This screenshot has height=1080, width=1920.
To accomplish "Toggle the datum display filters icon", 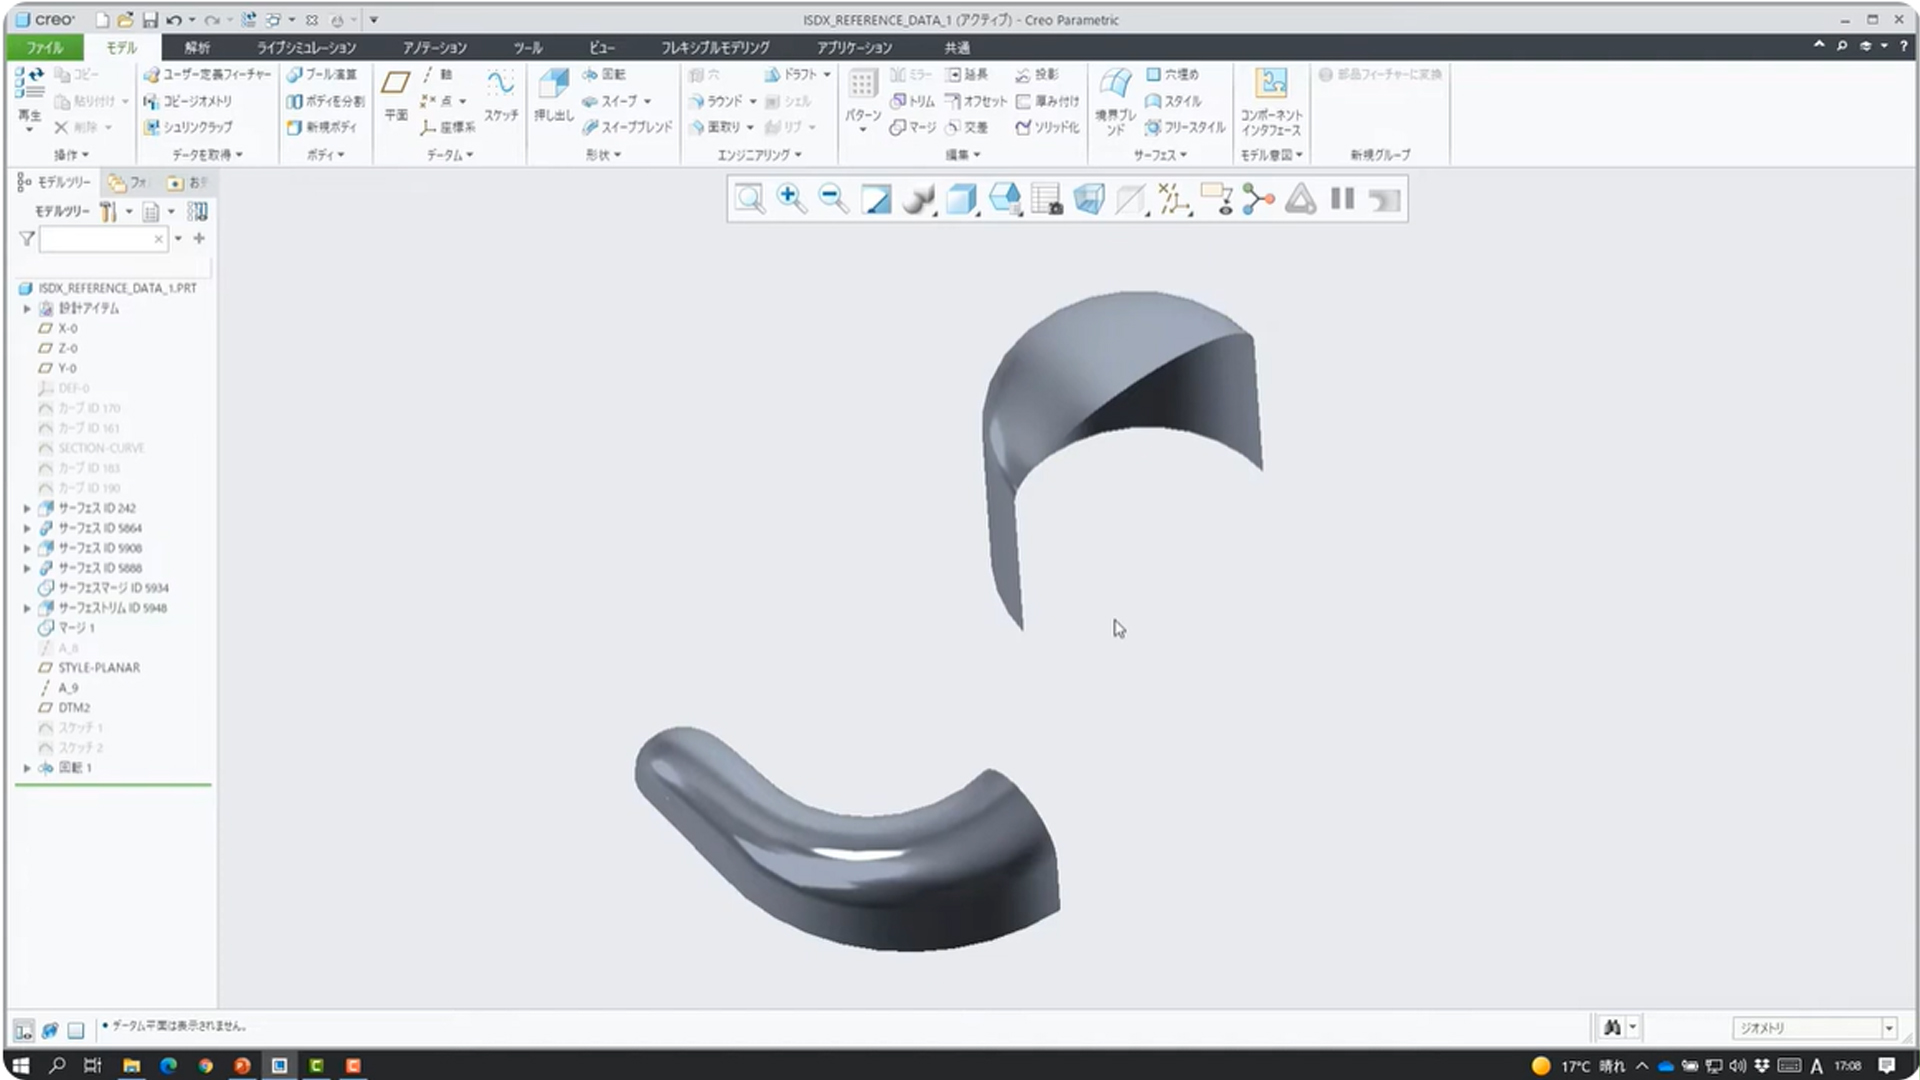I will (x=1174, y=199).
